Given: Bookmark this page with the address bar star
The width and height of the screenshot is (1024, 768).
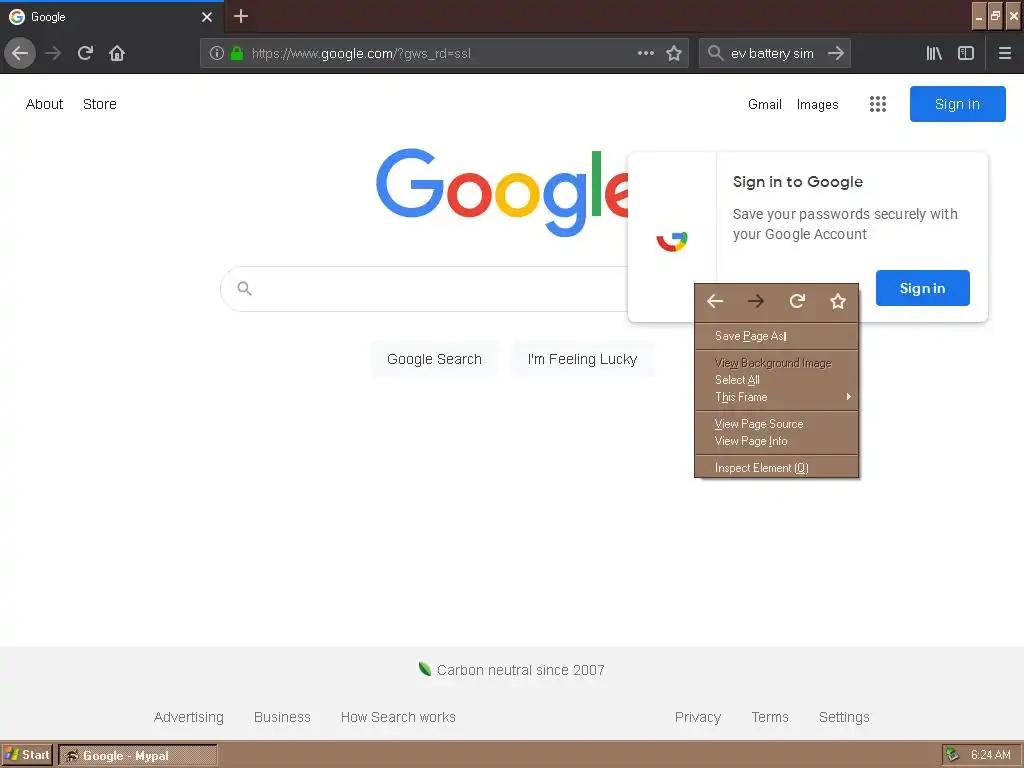Looking at the screenshot, I should coord(674,53).
